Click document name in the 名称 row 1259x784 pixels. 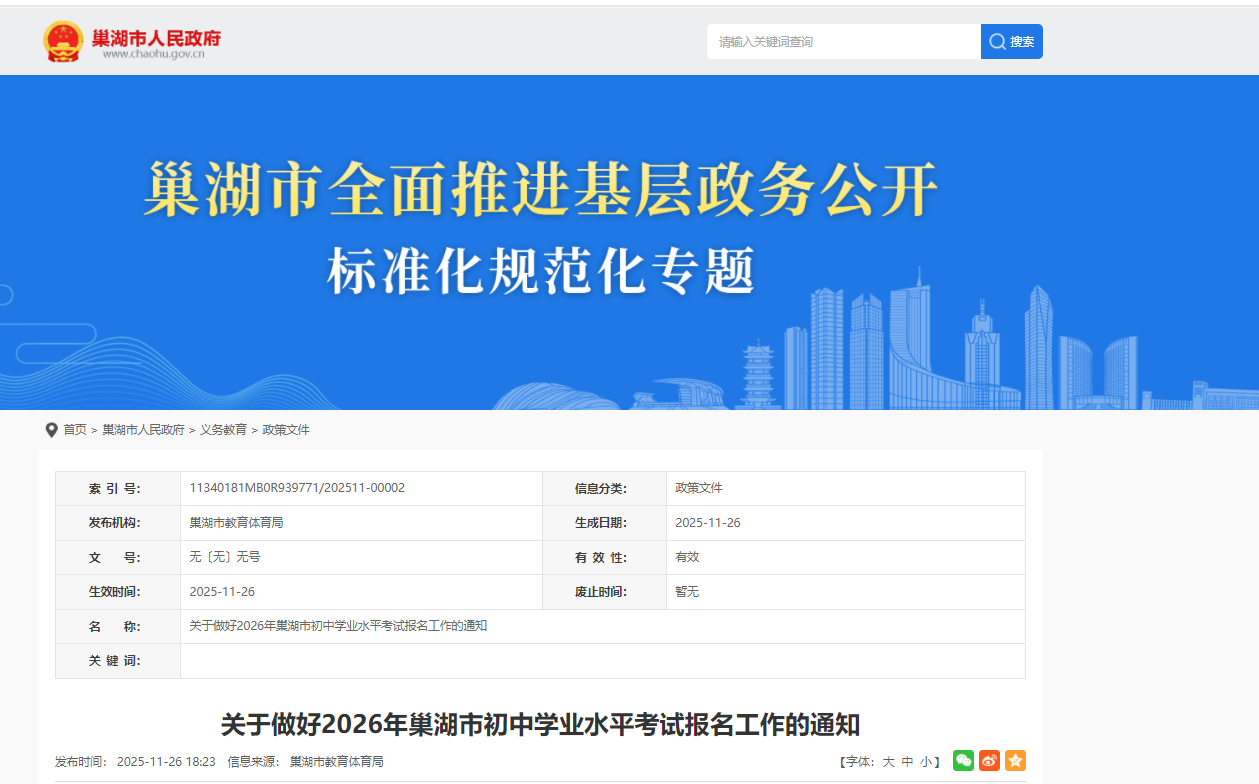(x=338, y=626)
